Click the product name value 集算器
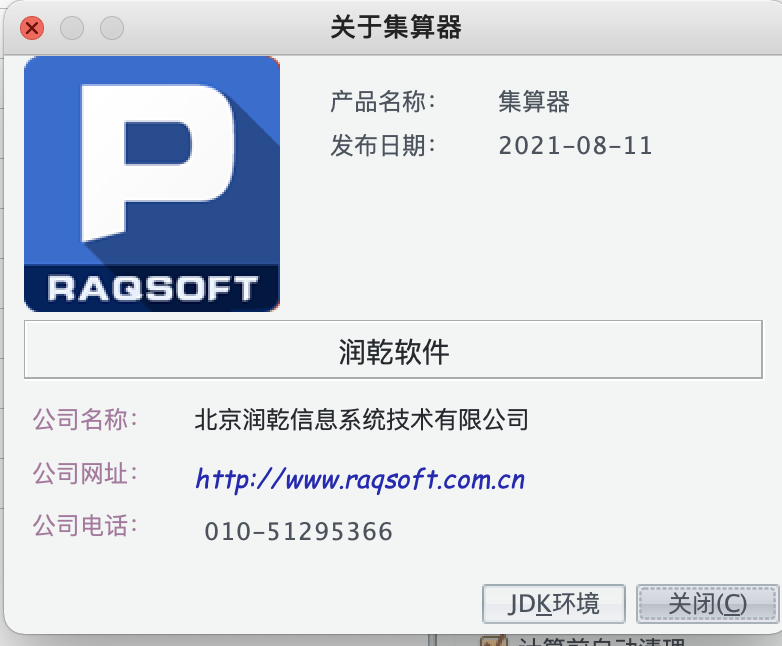This screenshot has height=646, width=782. tap(534, 102)
